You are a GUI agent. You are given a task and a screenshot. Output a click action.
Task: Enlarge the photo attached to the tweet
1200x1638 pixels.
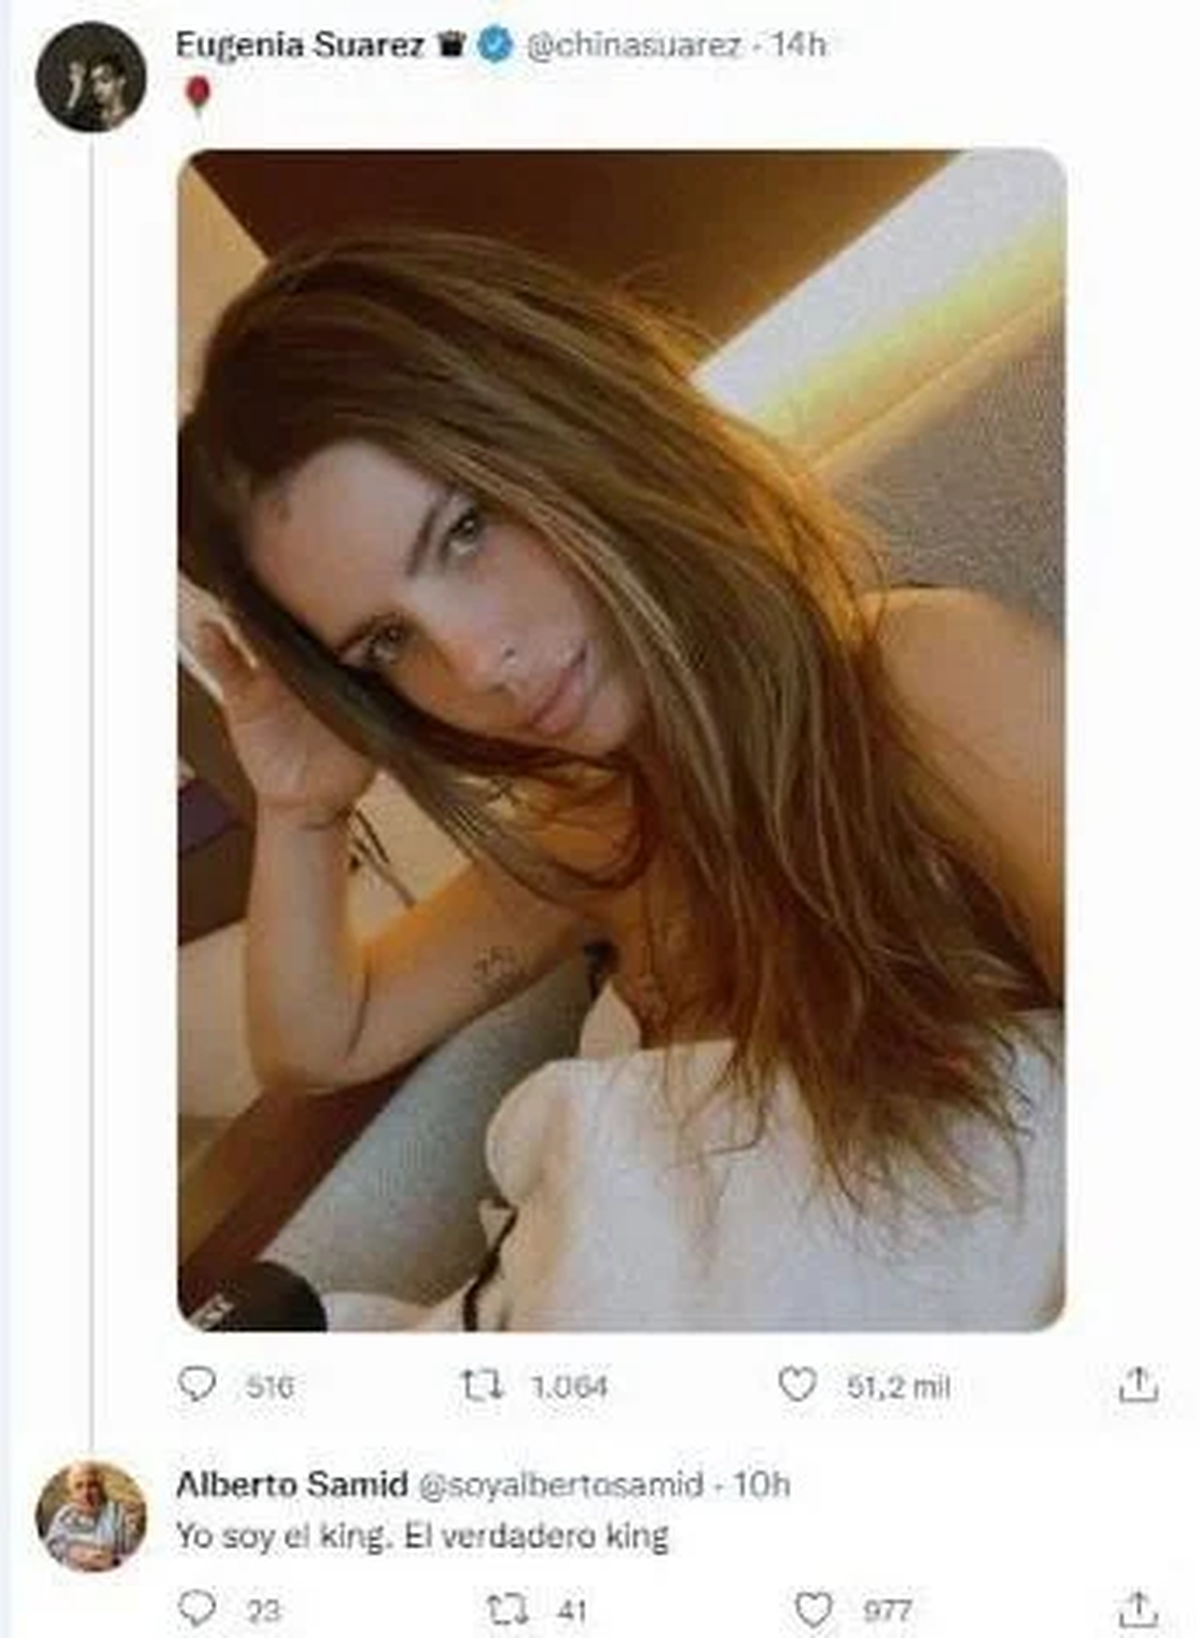click(x=621, y=740)
